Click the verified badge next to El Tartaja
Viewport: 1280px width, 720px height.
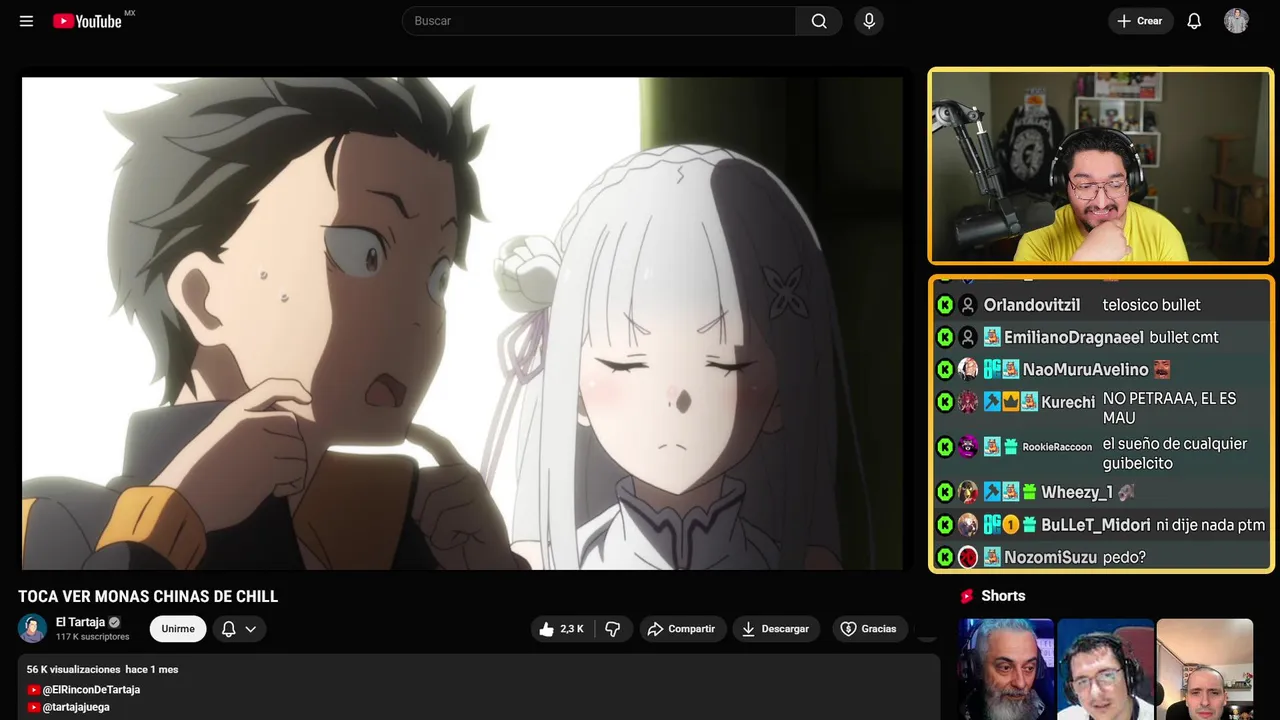click(x=114, y=622)
